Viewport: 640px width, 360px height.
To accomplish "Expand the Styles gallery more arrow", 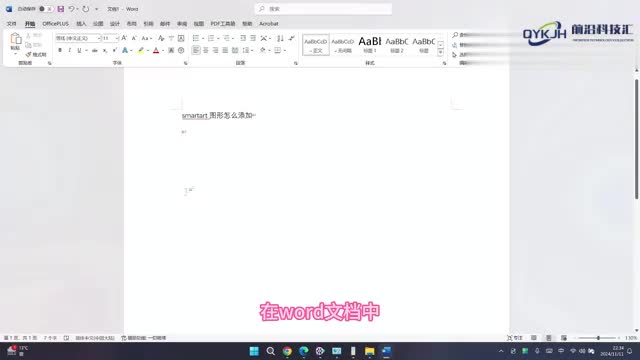I will click(x=440, y=53).
